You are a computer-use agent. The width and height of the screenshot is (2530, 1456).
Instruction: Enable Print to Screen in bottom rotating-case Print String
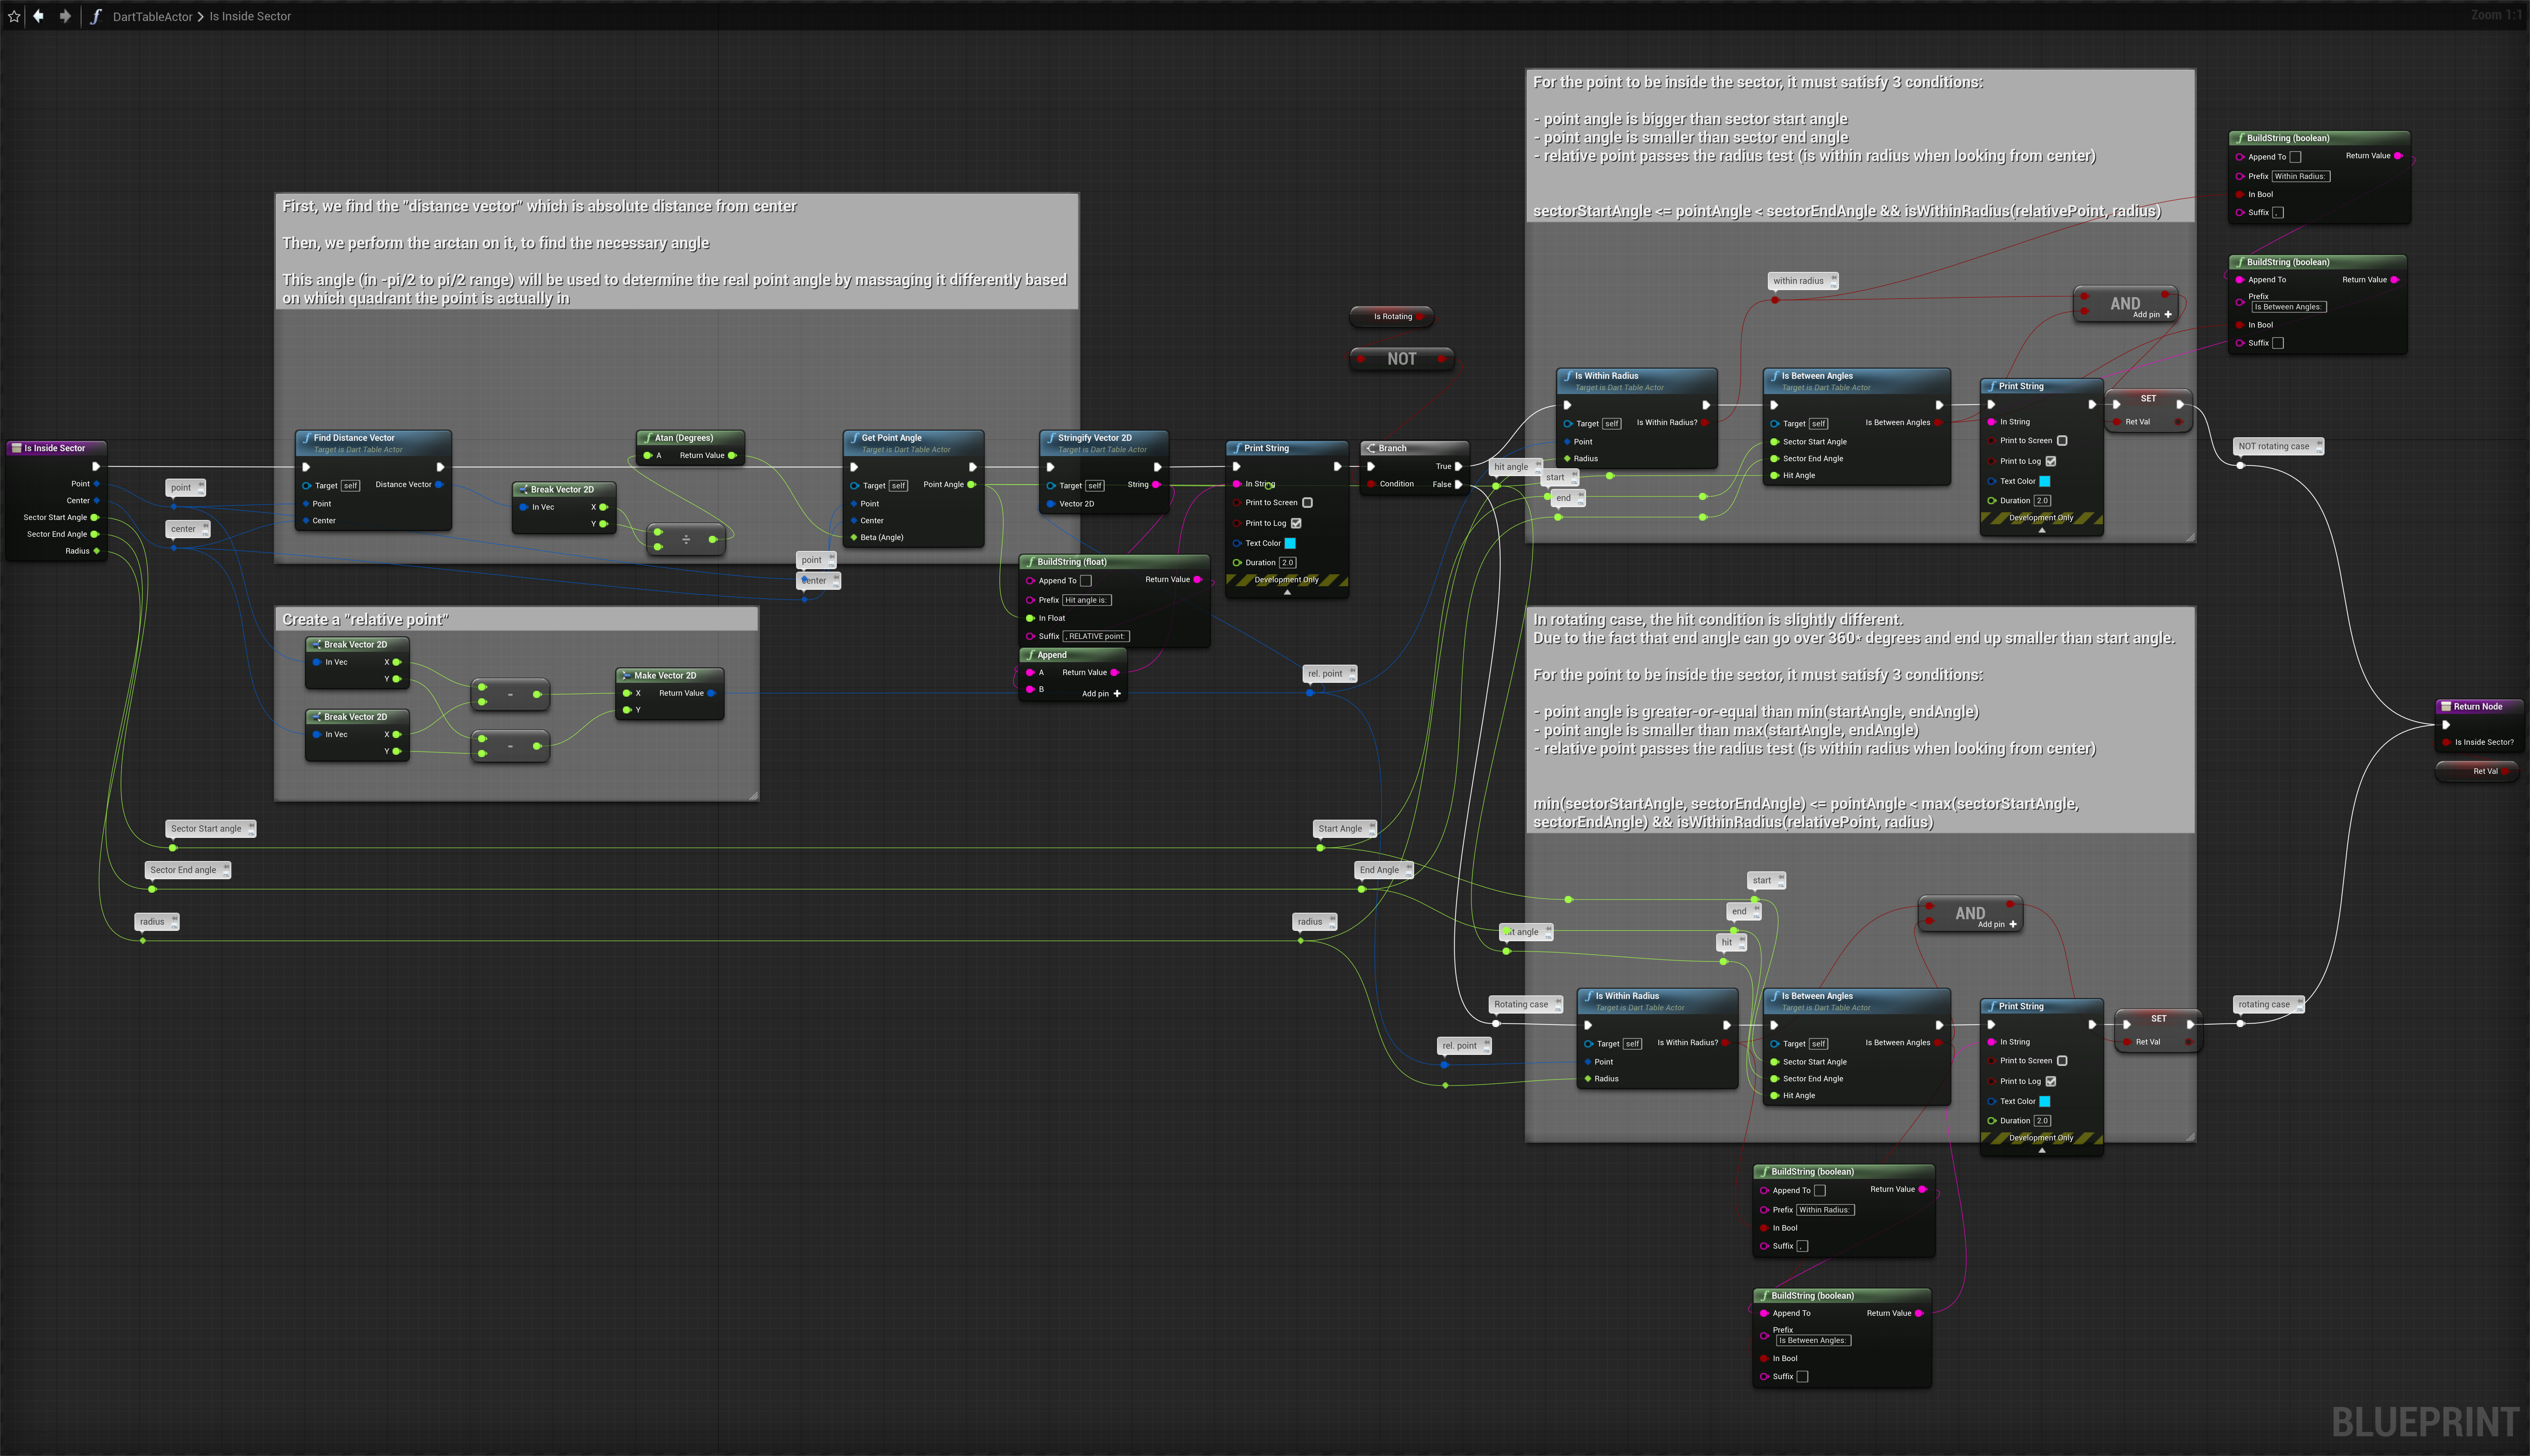[x=2062, y=1061]
